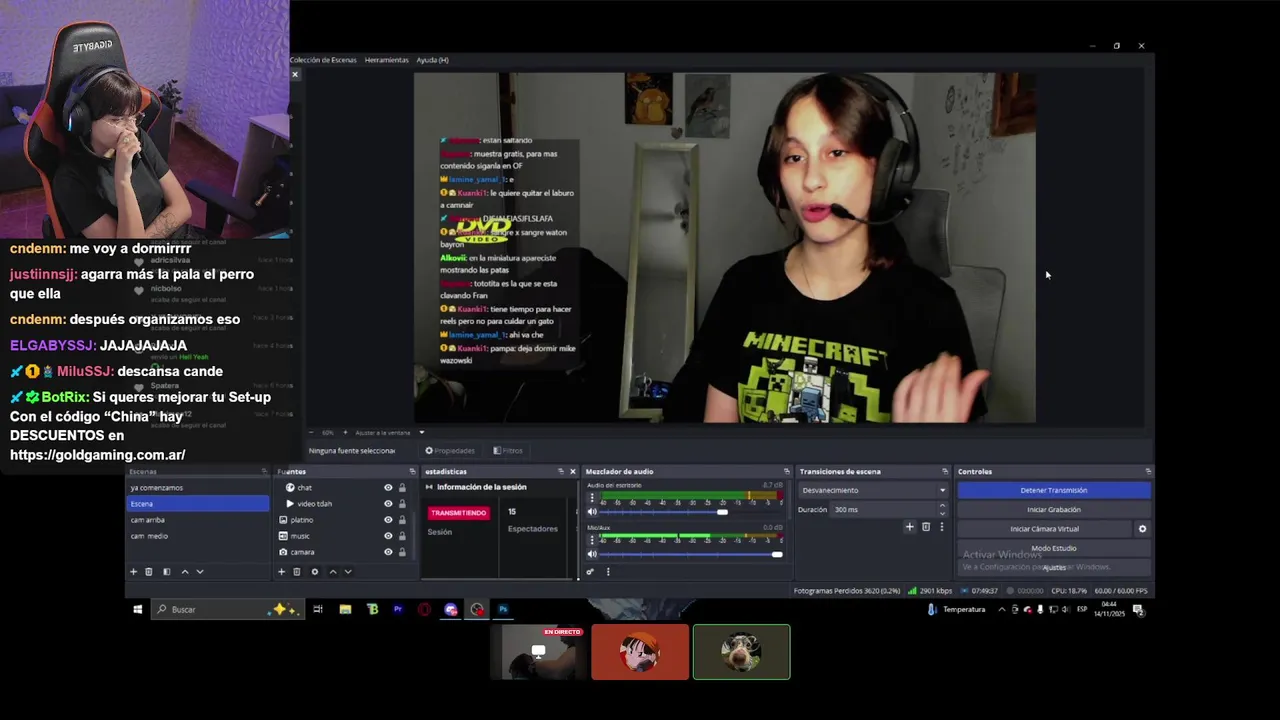
Task: Add a new scene with the plus icon
Action: coord(133,572)
